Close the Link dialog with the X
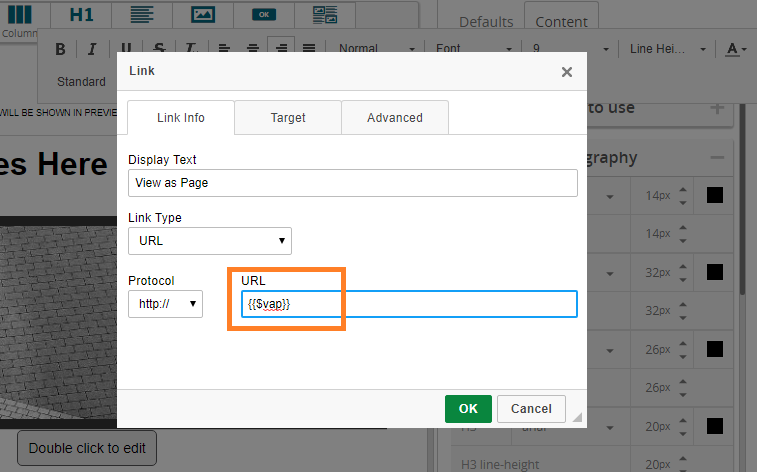Image resolution: width=757 pixels, height=472 pixels. (x=566, y=72)
